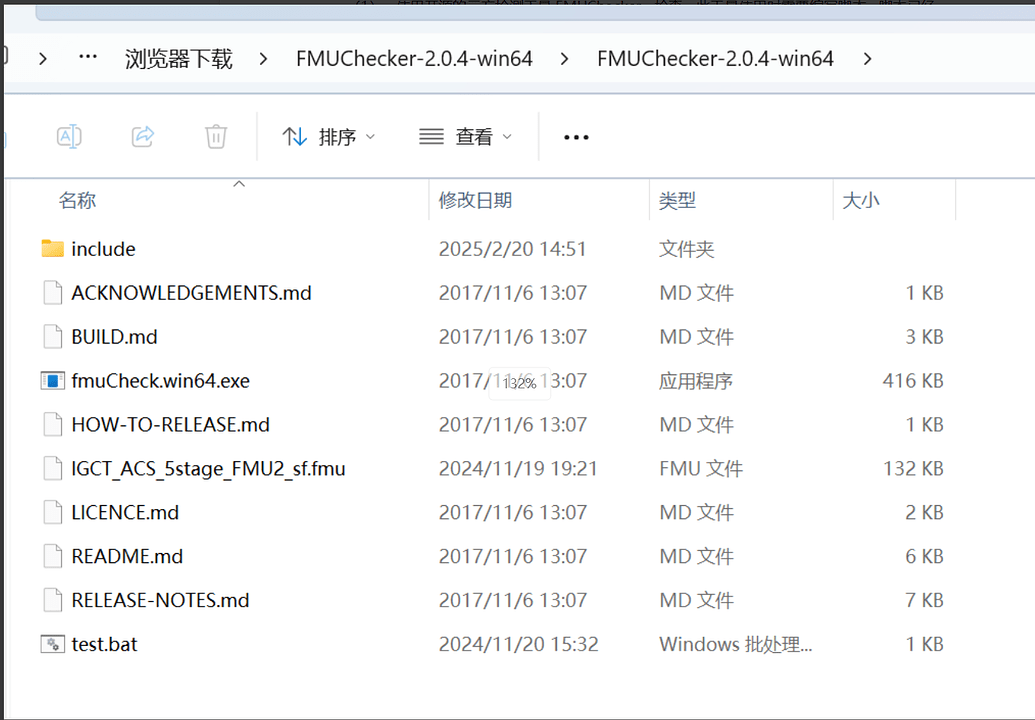Select last FMUChecker-2.0.4-win64 breadcrumb segment
This screenshot has width=1035, height=720.
pos(715,59)
